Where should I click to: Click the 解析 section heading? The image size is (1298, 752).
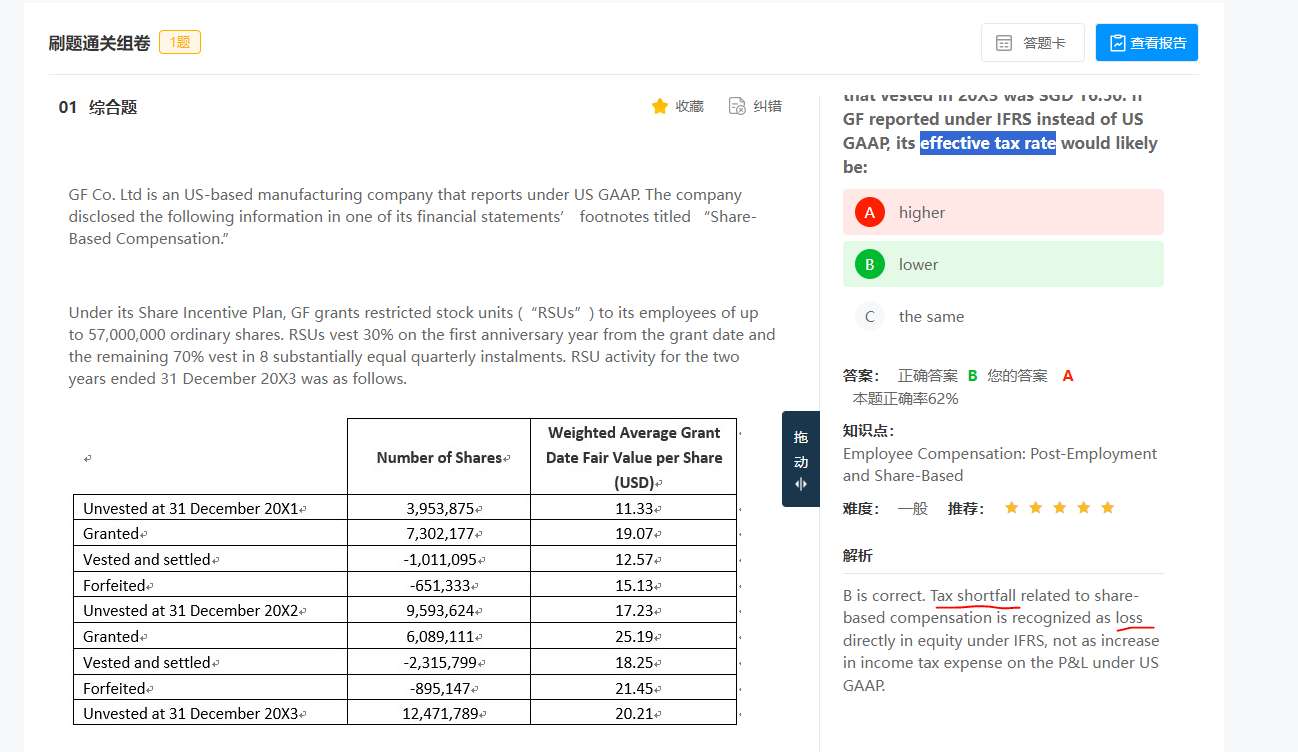[857, 555]
